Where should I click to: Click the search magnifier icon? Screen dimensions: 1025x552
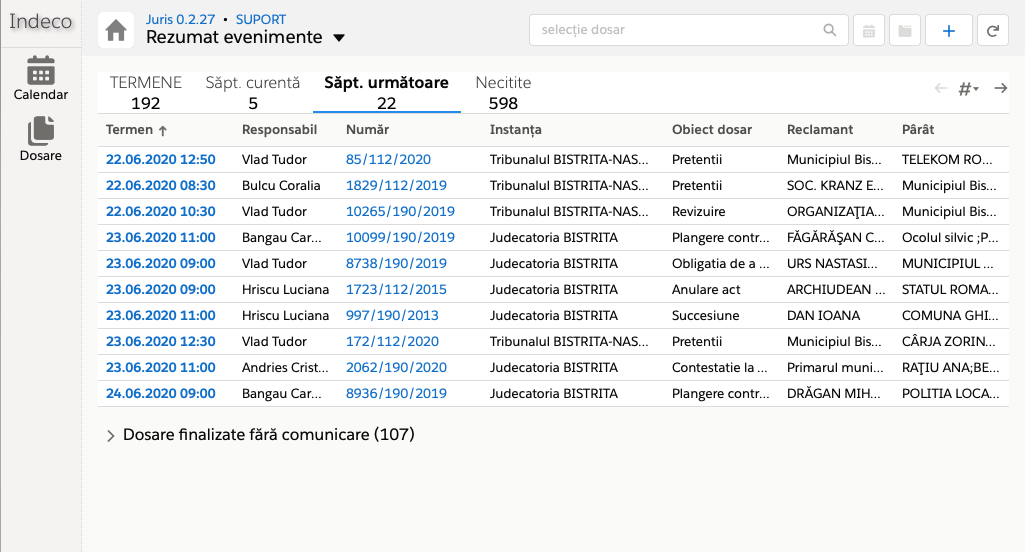coord(830,30)
